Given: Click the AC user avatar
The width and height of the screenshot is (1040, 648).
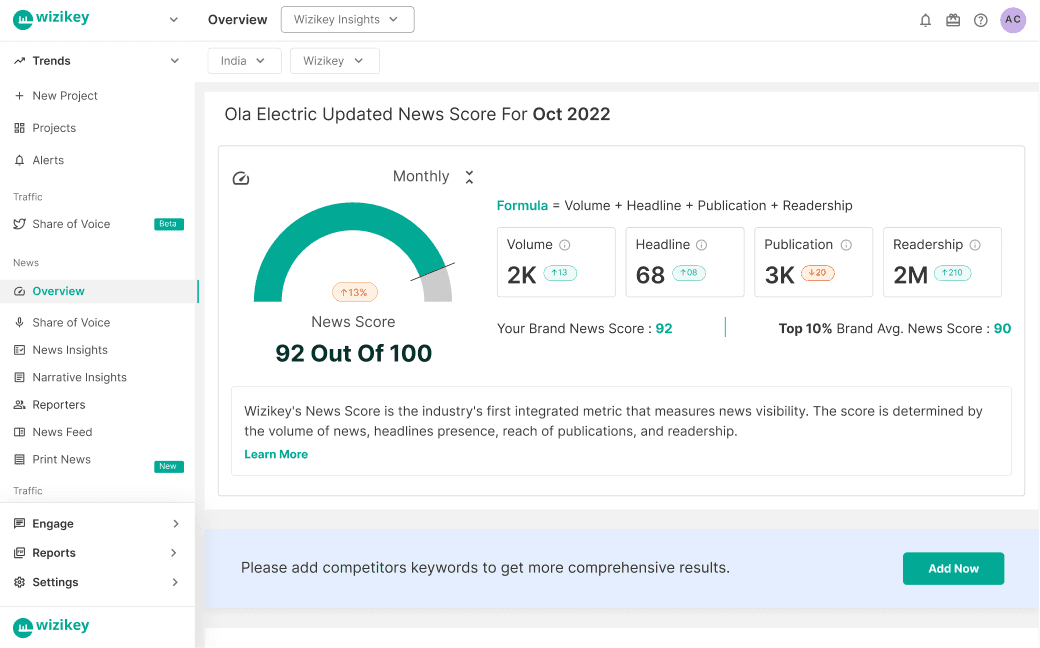Looking at the screenshot, I should [x=1013, y=20].
